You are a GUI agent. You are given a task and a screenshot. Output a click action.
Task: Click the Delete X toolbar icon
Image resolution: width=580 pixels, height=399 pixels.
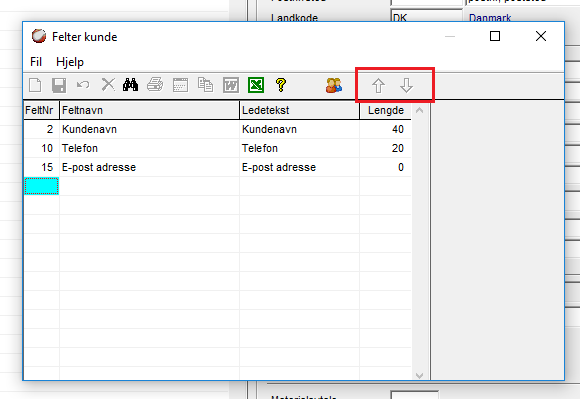pyautogui.click(x=108, y=85)
